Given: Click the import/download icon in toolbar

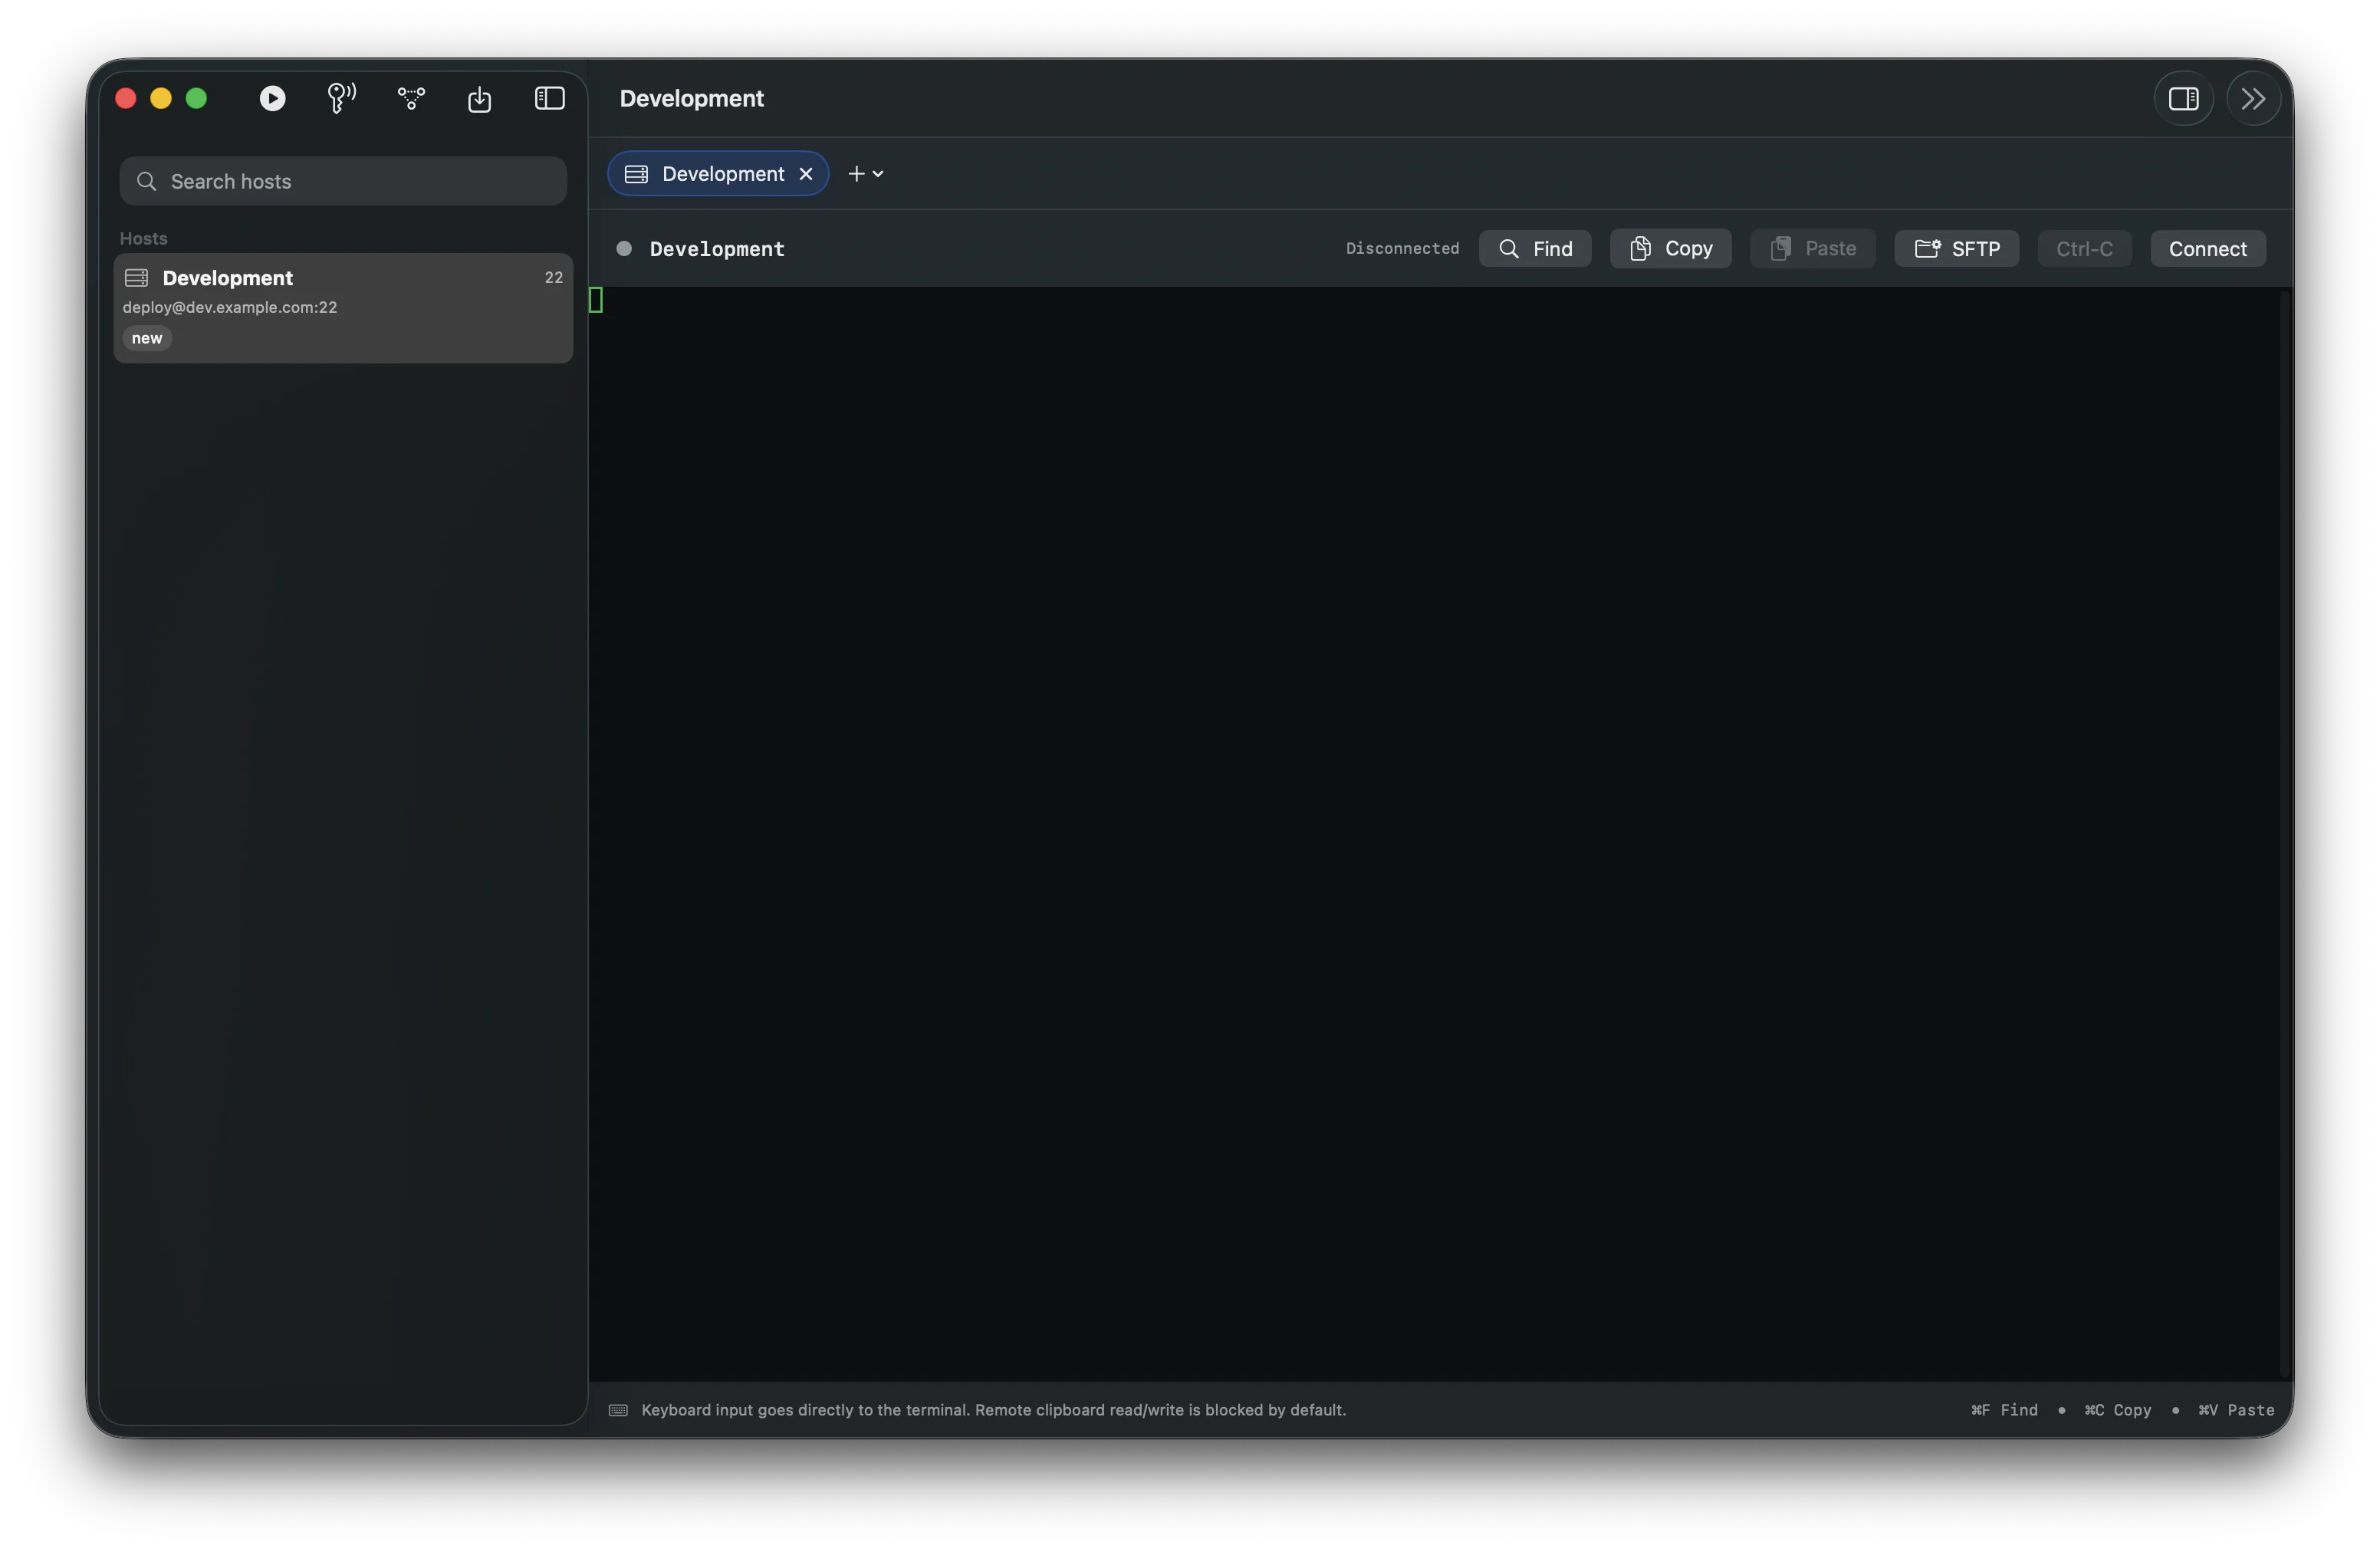Looking at the screenshot, I should coord(480,98).
